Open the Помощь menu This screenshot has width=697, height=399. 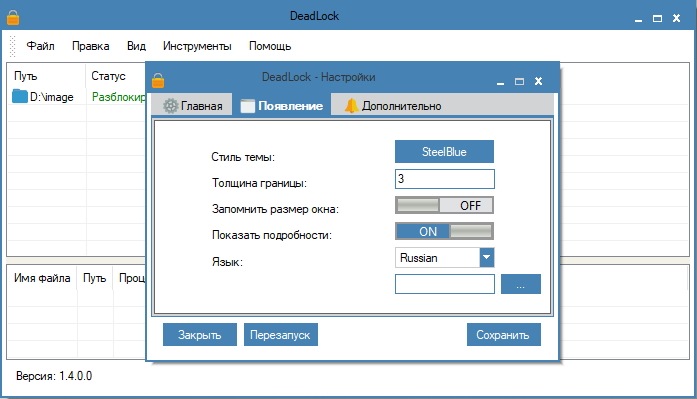pos(270,46)
